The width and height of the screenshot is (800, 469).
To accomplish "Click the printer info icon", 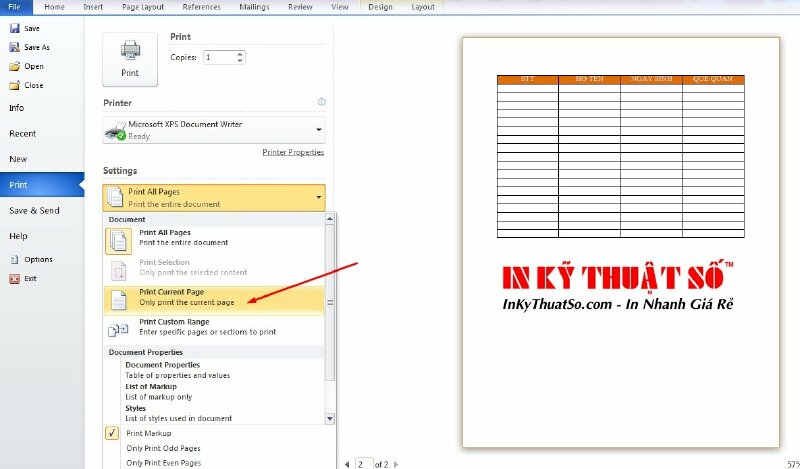I will 321,103.
